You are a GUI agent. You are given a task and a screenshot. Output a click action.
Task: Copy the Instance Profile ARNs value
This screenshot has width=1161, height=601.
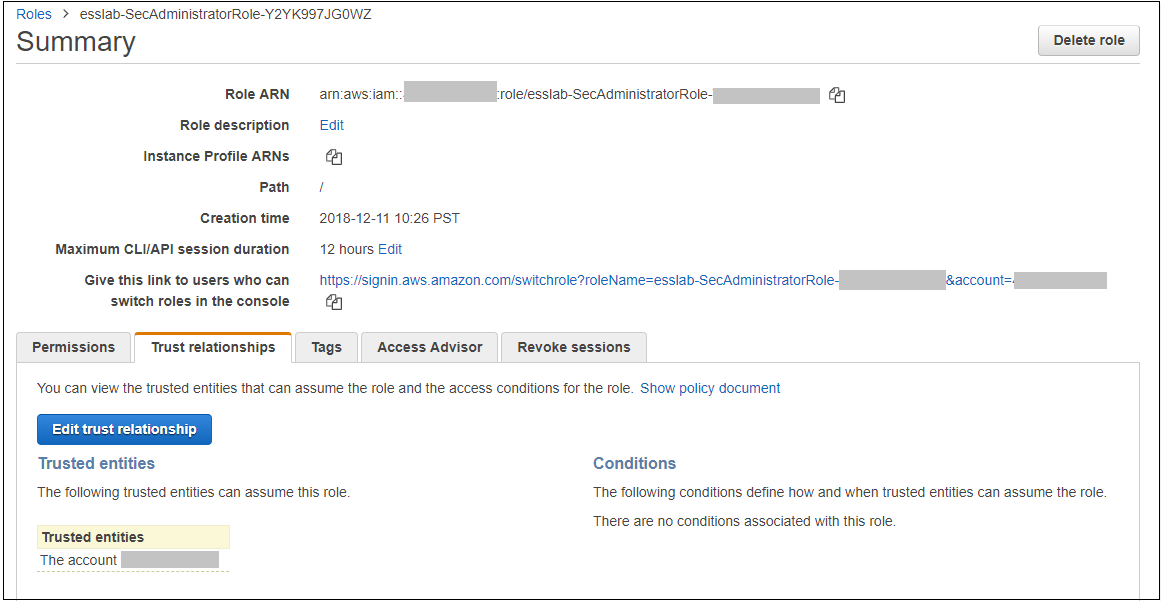pos(334,157)
